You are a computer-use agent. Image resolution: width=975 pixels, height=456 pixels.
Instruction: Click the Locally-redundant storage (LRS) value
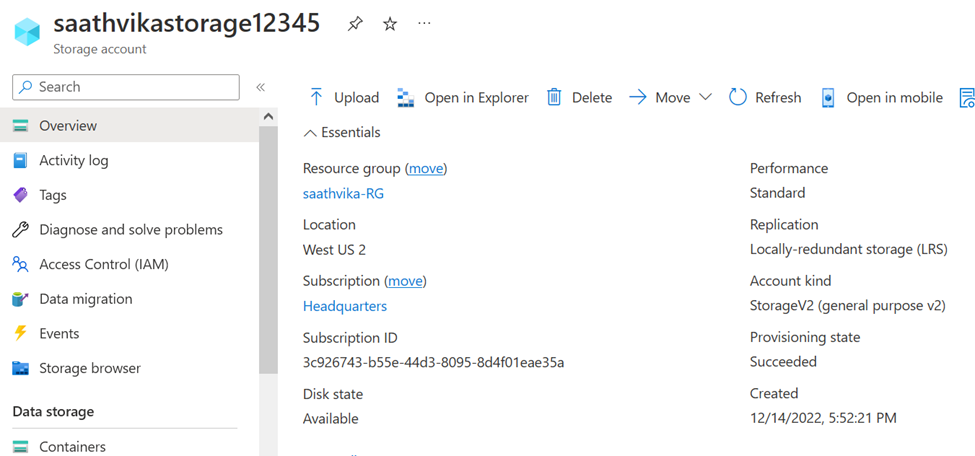click(x=848, y=250)
